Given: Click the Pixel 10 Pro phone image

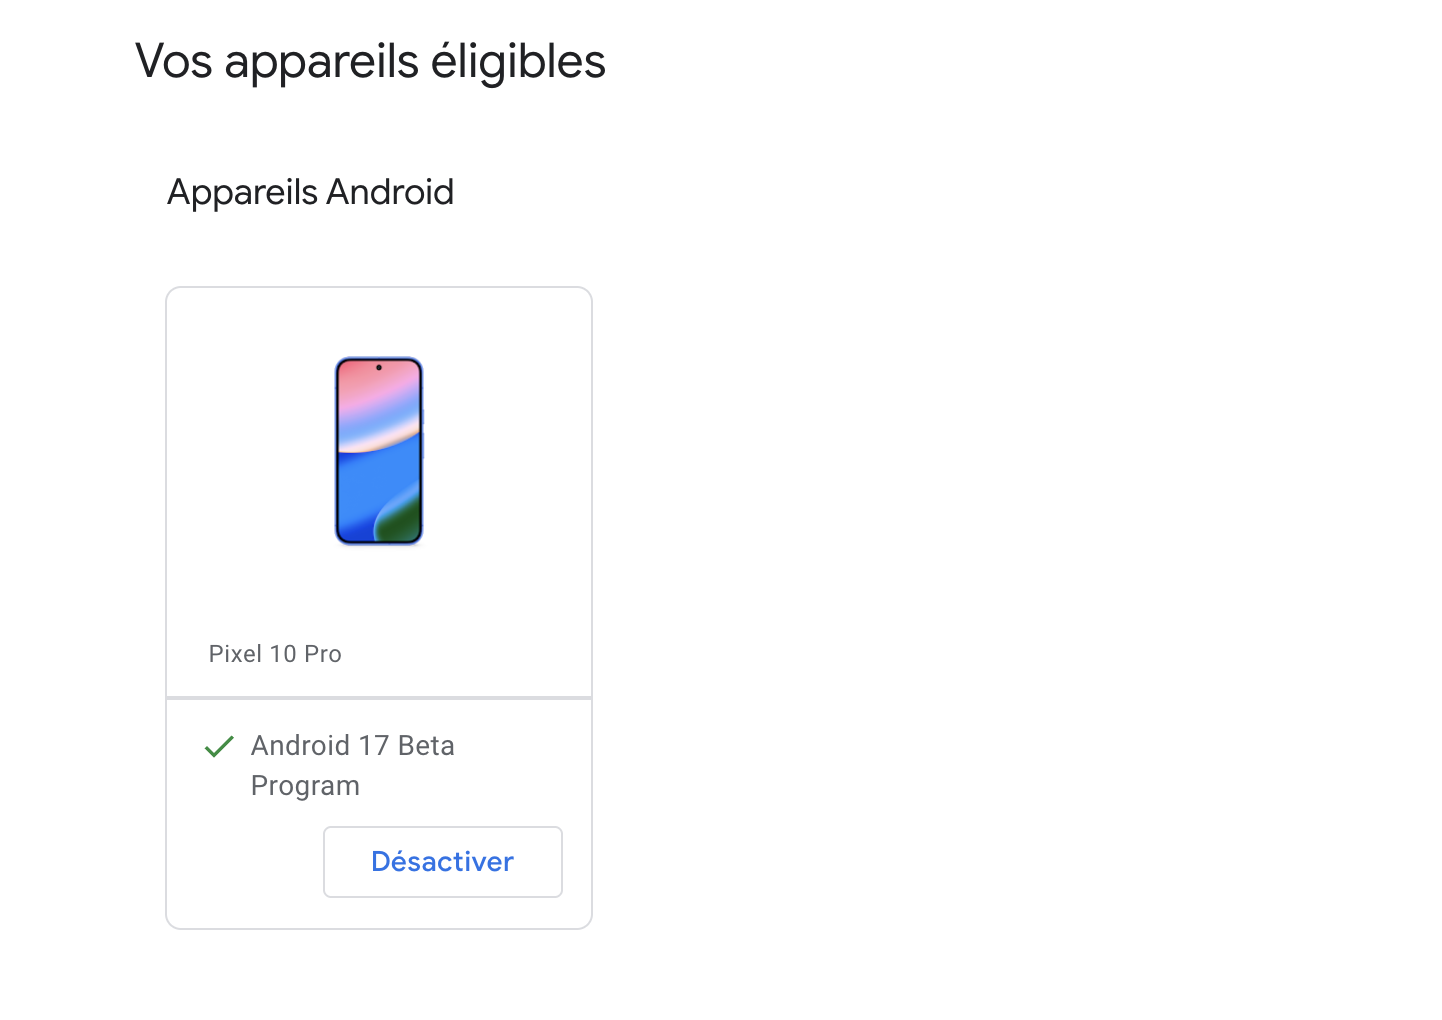Looking at the screenshot, I should click(x=379, y=451).
